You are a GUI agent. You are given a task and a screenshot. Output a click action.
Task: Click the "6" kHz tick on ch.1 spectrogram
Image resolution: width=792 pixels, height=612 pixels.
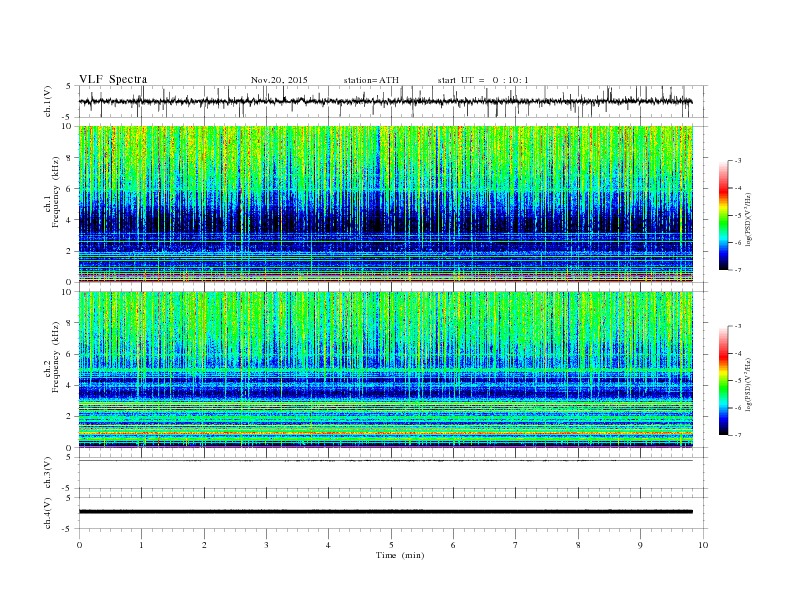[x=70, y=189]
